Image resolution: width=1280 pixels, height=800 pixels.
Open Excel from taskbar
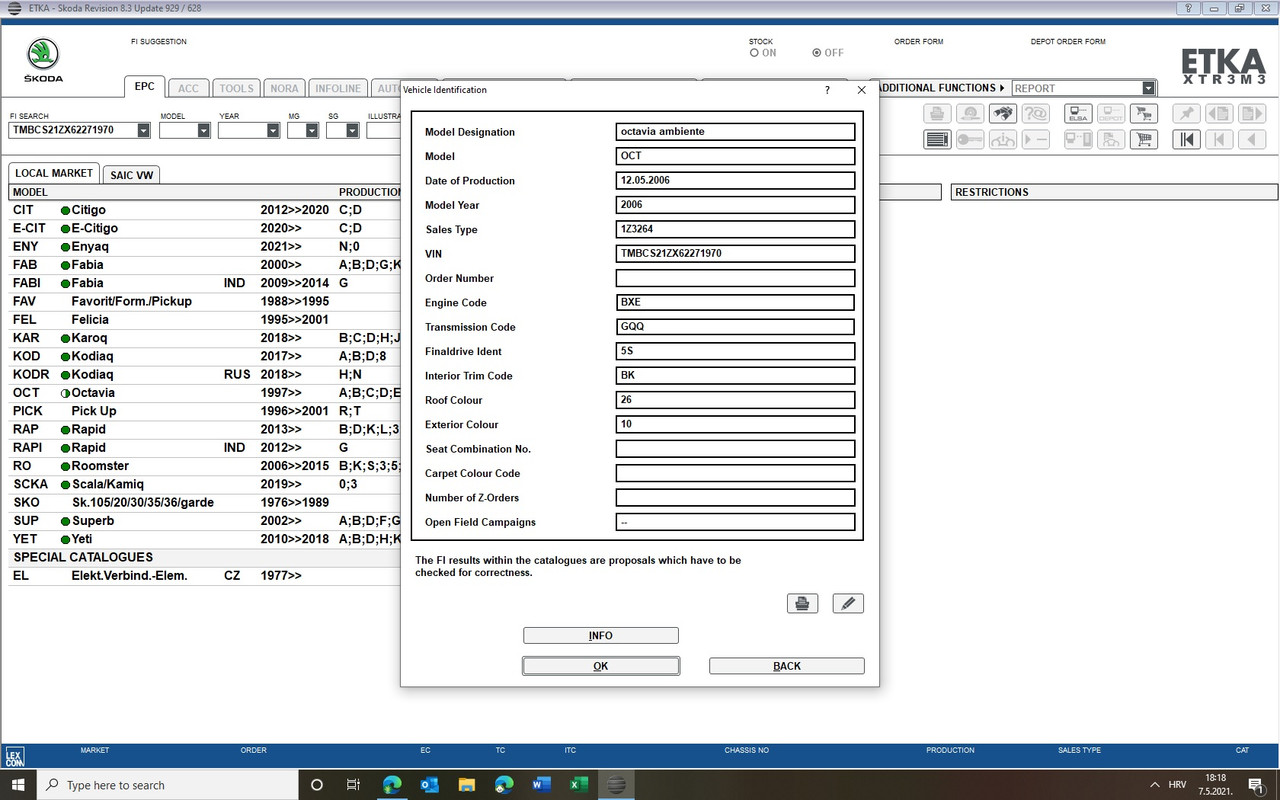[579, 785]
